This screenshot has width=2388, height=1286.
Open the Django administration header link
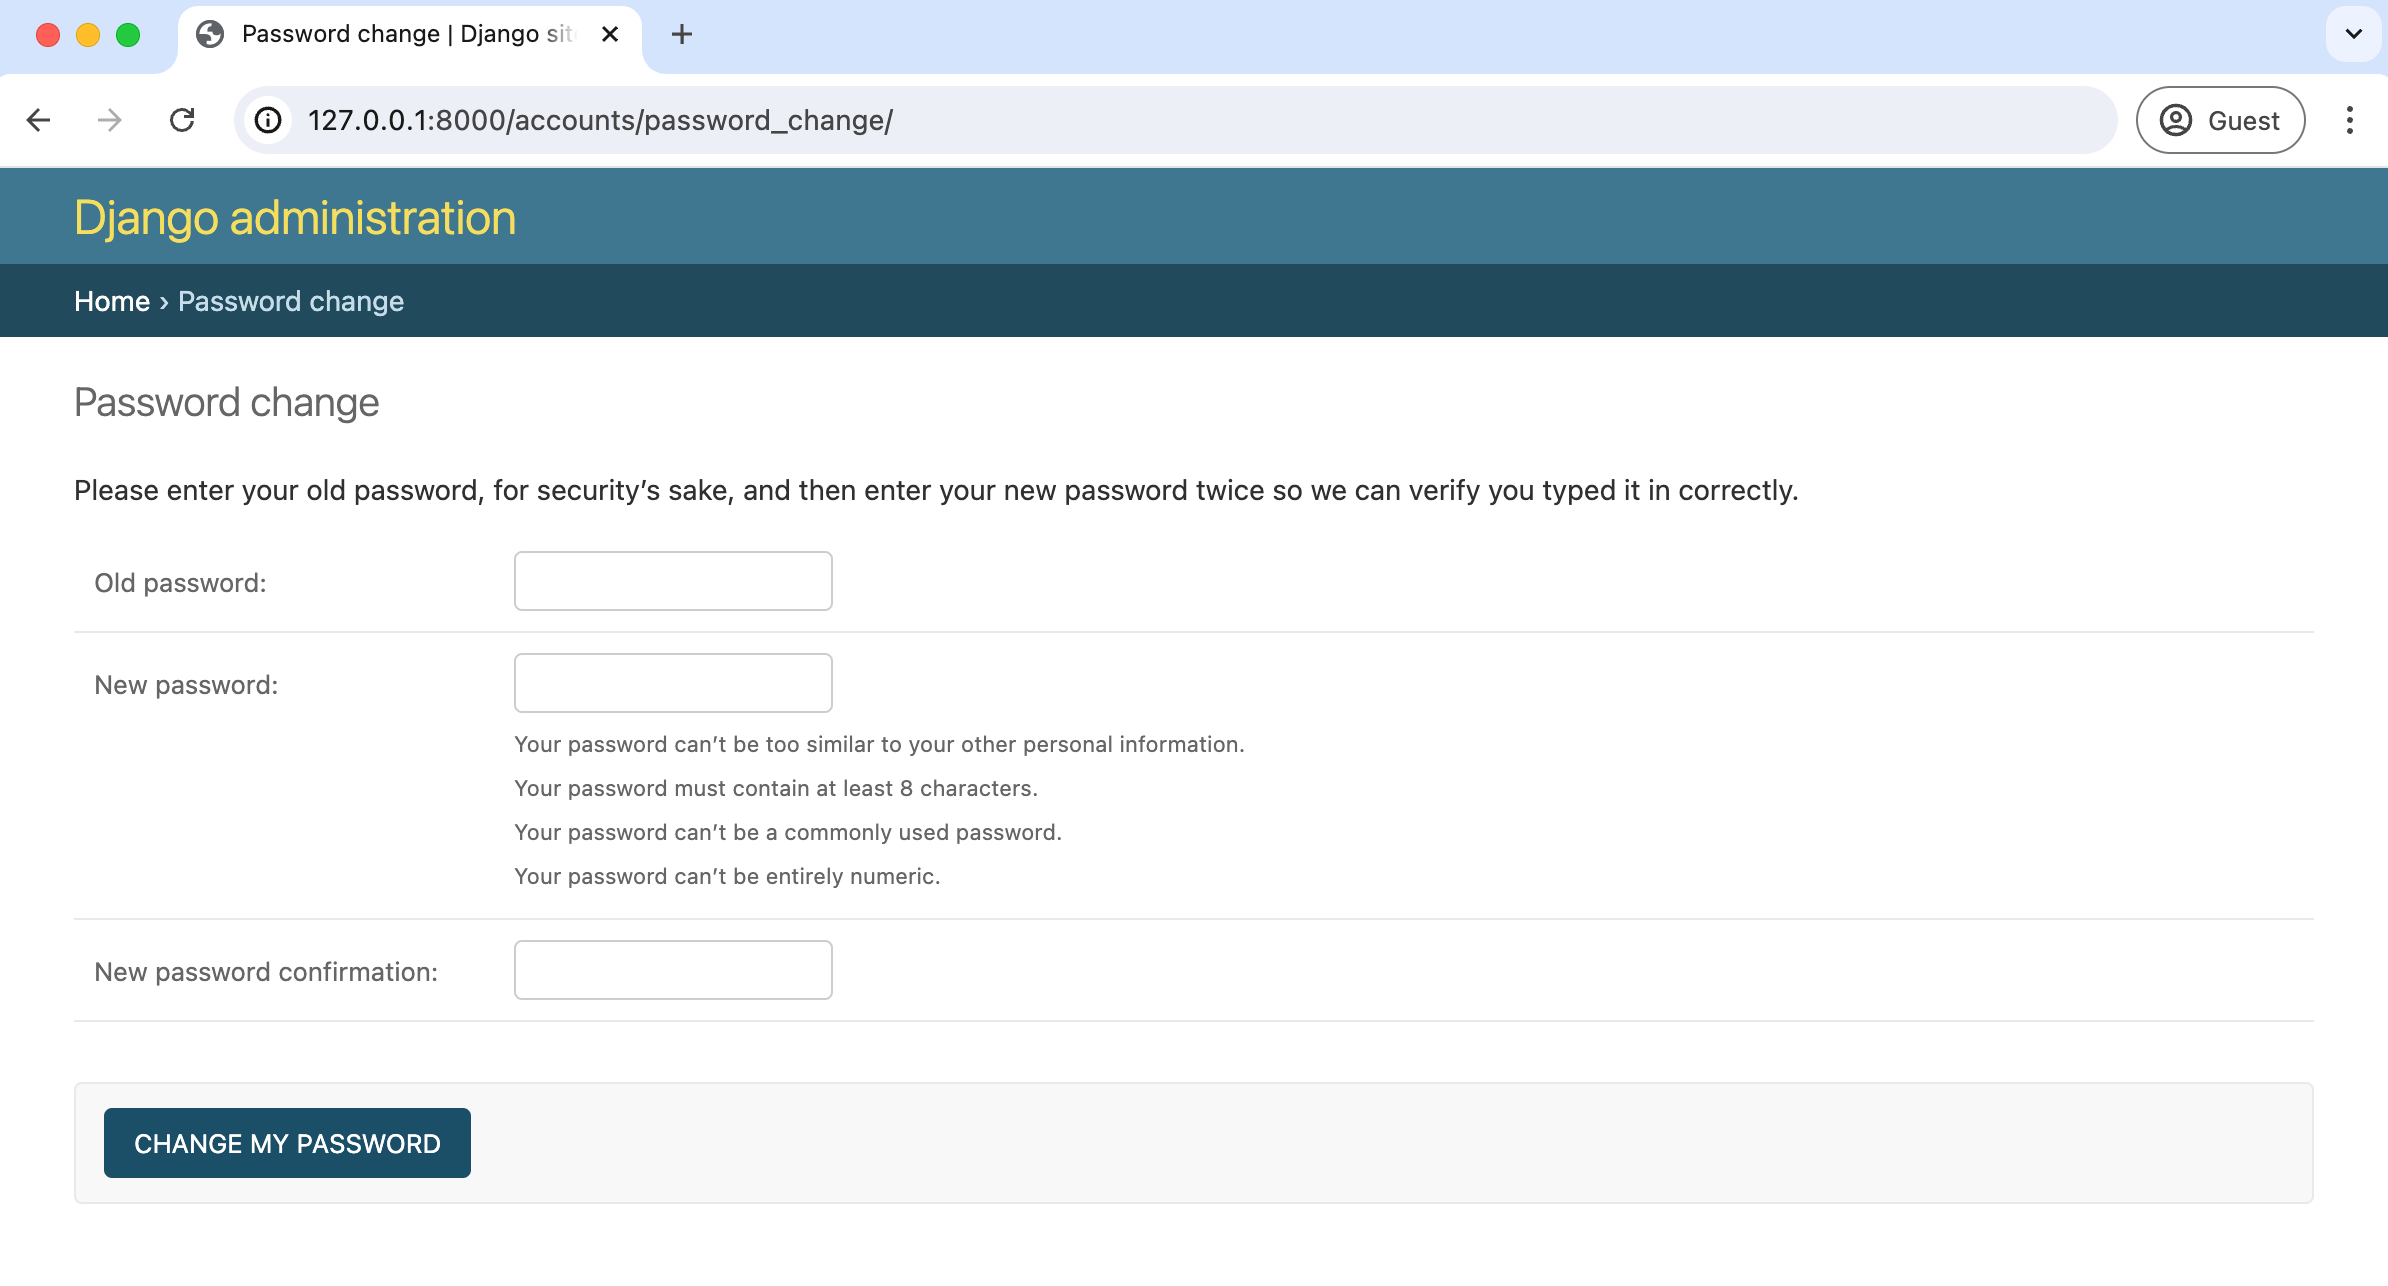(295, 218)
